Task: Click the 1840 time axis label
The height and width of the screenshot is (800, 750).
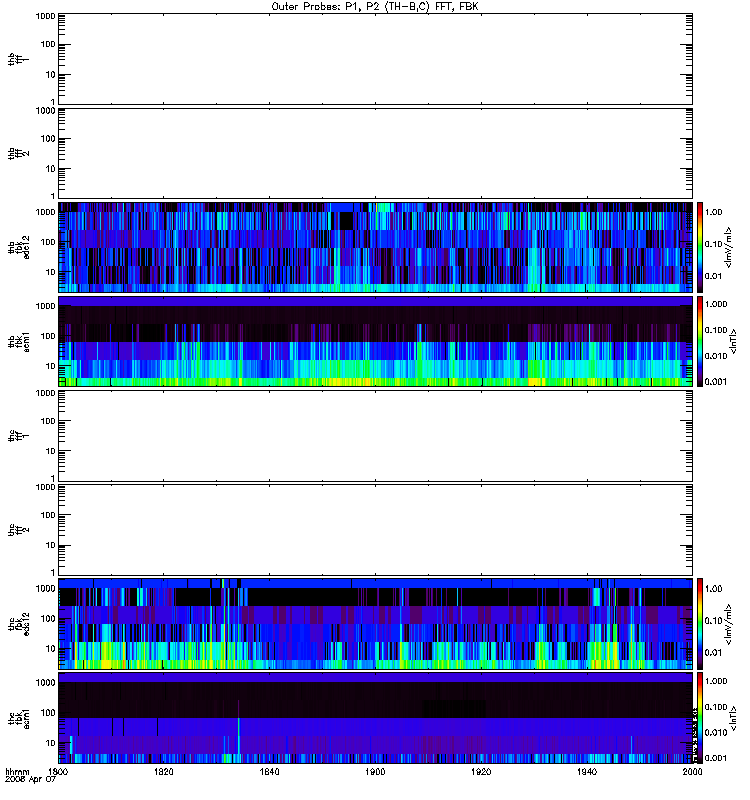Action: [269, 771]
